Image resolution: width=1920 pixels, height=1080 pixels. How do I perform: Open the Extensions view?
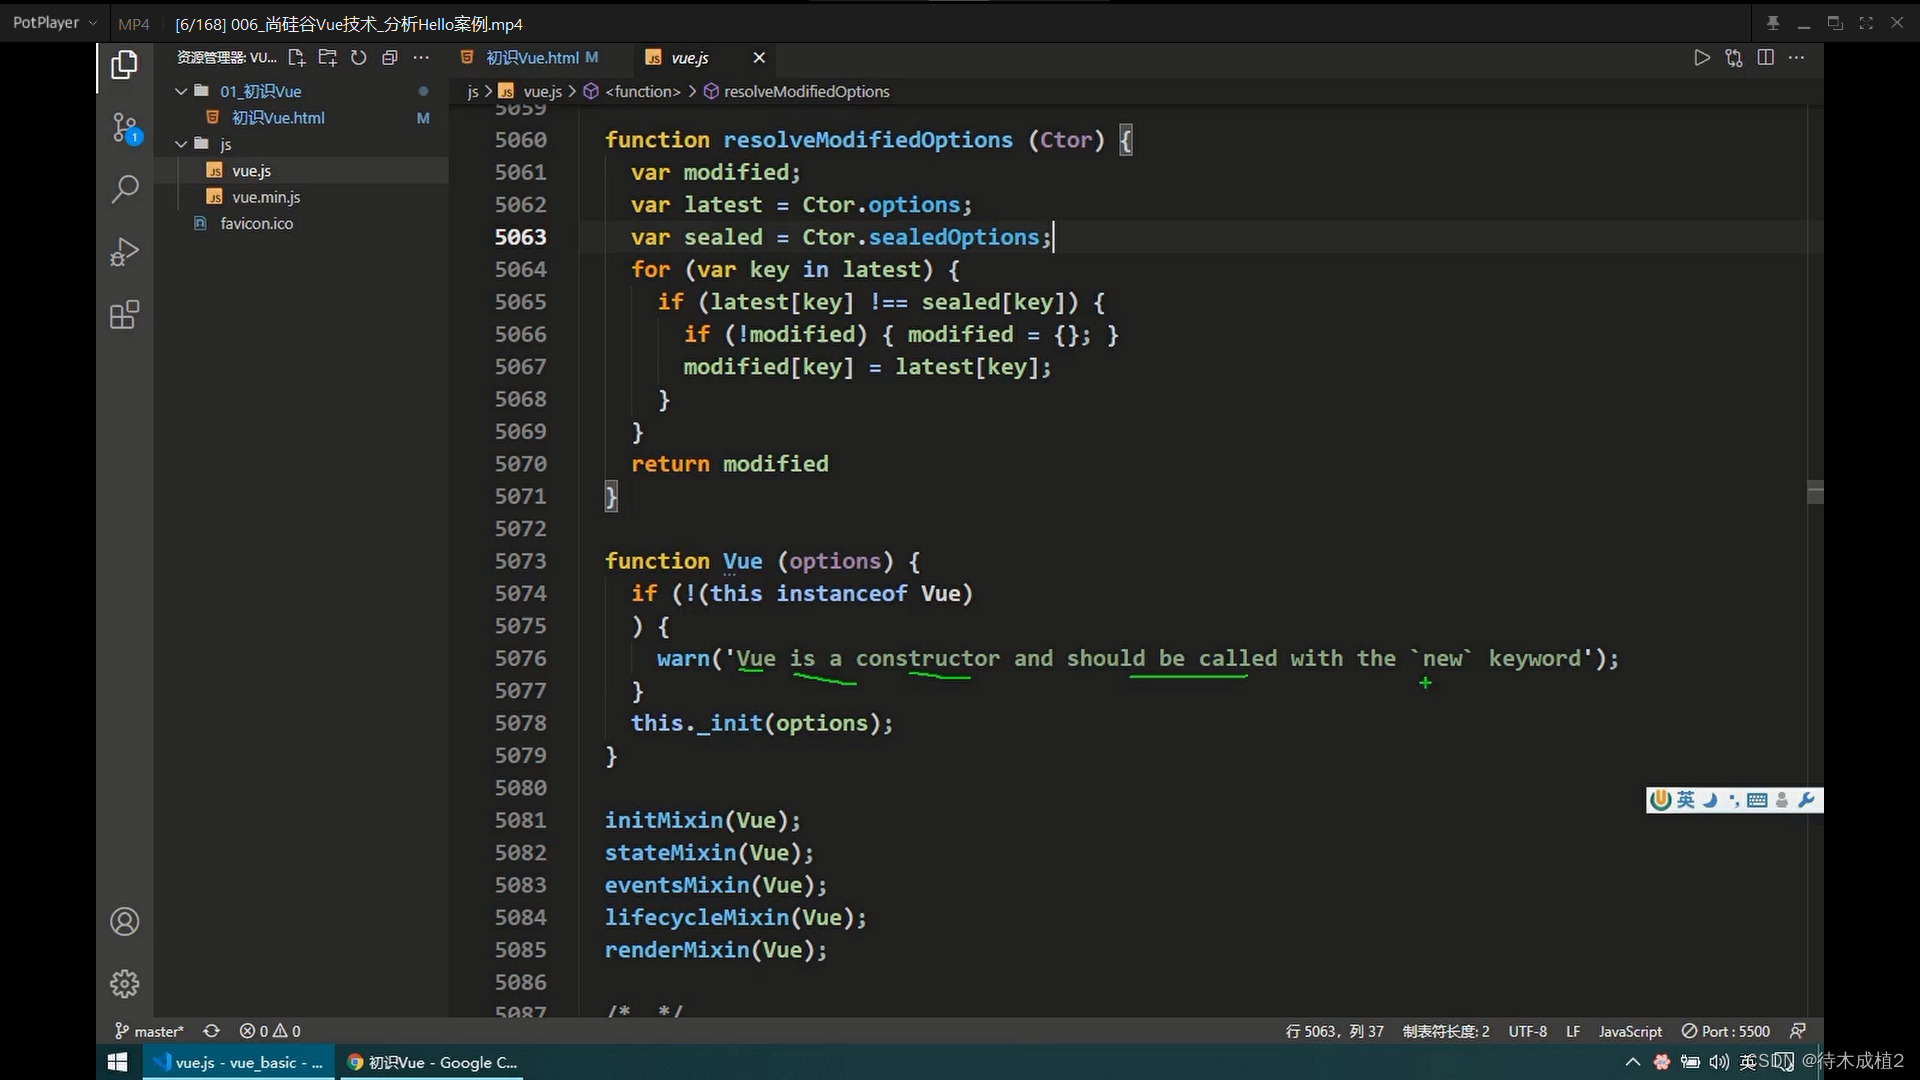[124, 315]
